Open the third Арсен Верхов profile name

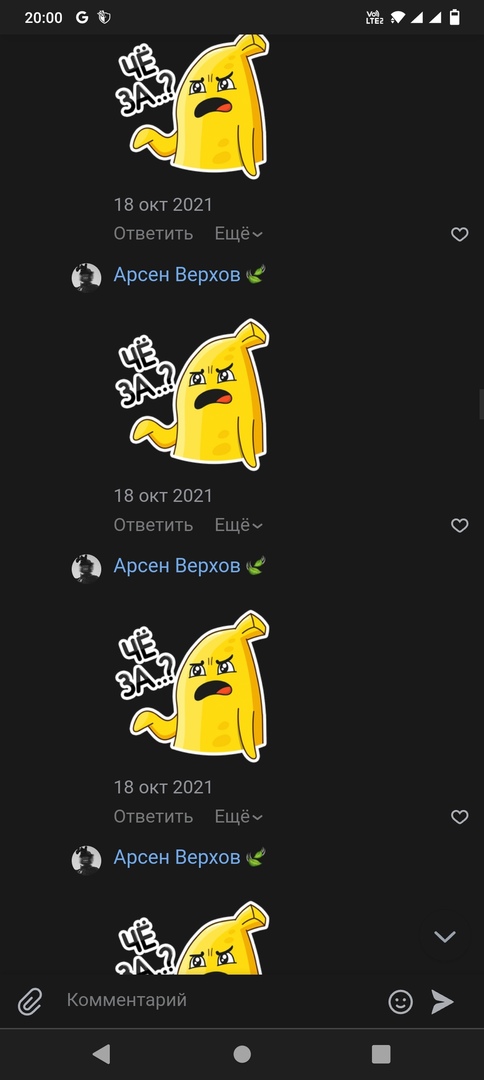(x=177, y=858)
